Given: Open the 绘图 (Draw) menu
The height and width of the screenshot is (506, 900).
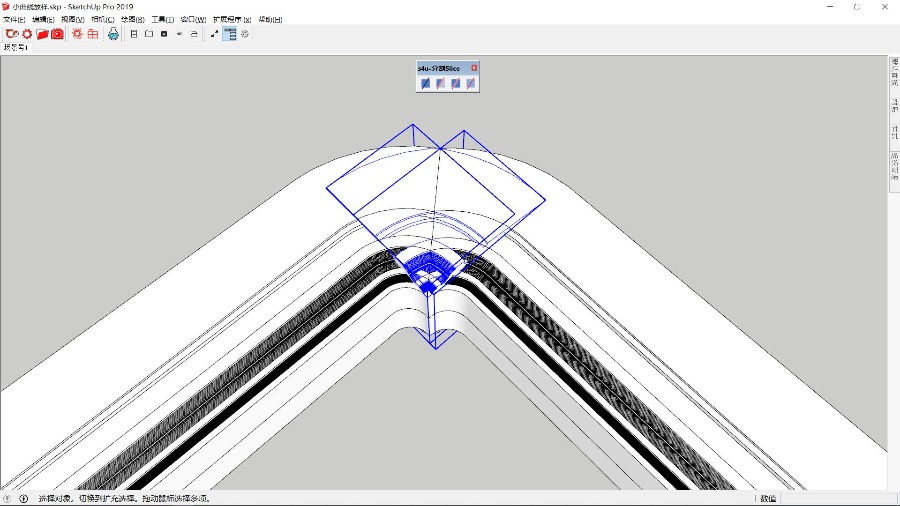Looking at the screenshot, I should (x=133, y=20).
